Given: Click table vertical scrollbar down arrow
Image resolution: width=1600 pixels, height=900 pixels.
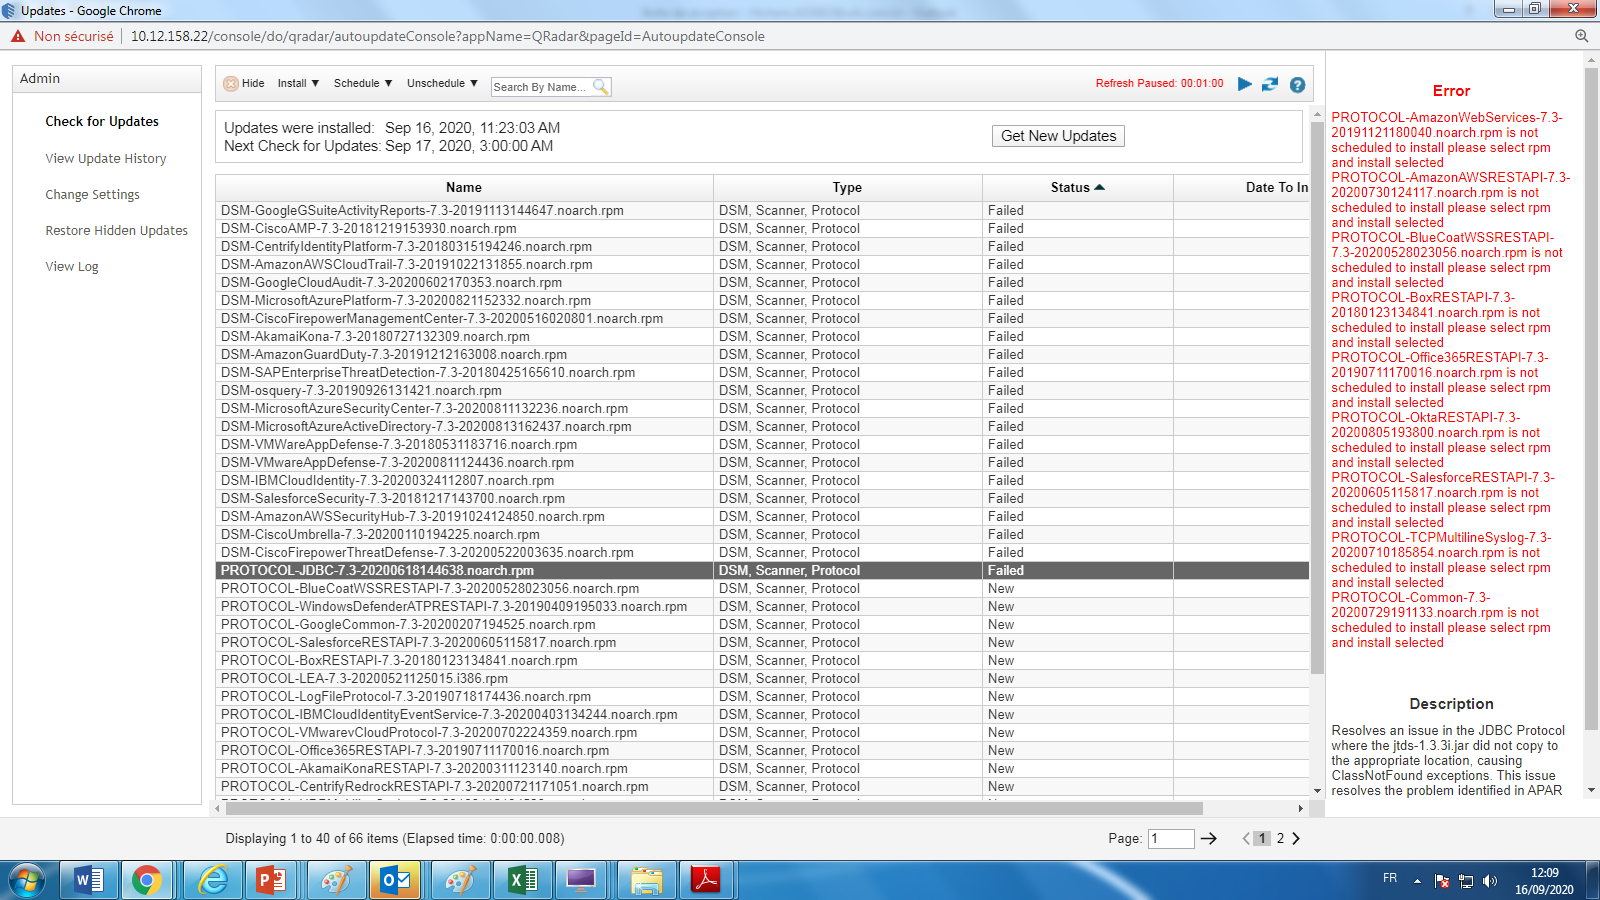Looking at the screenshot, I should pyautogui.click(x=1317, y=791).
